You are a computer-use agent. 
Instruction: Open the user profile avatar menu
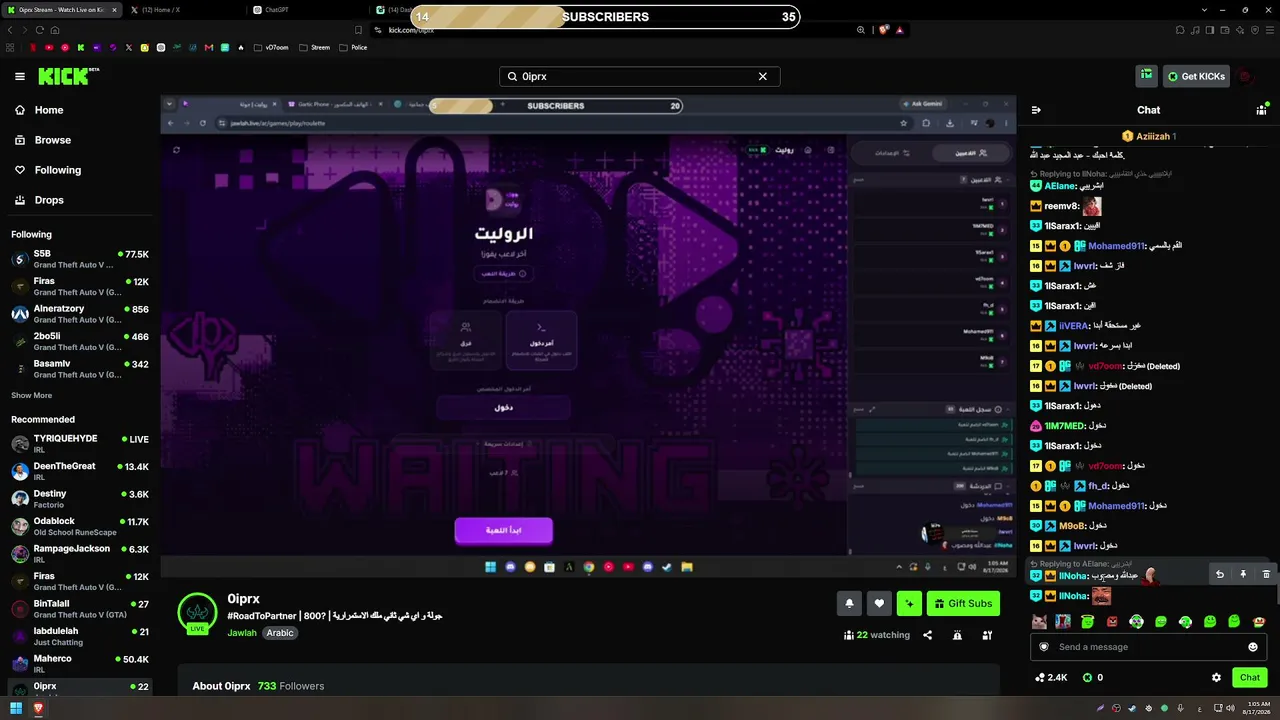point(1245,76)
